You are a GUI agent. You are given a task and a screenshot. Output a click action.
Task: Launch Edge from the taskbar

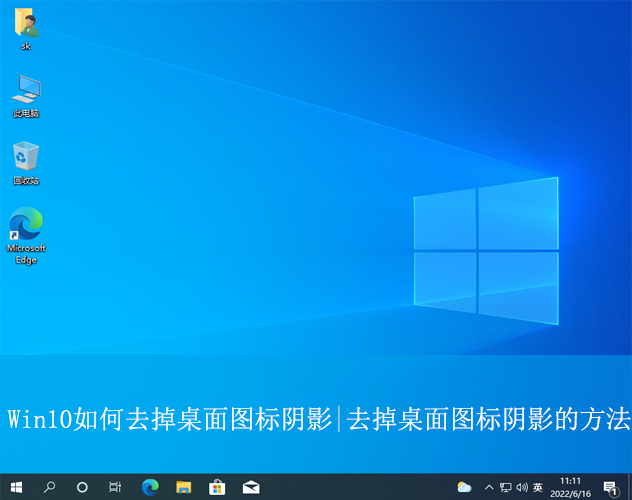(x=150, y=487)
